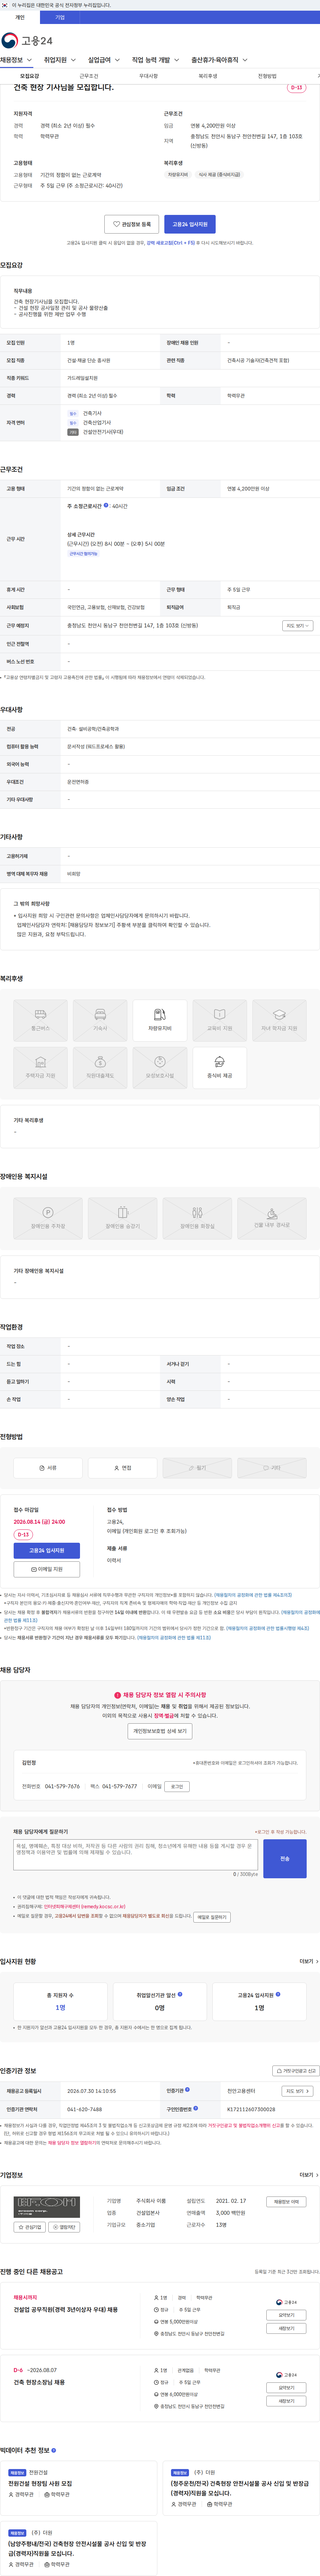Image resolution: width=320 pixels, height=2576 pixels.
Task: Select the 기업 tab at top
Action: tap(60, 17)
